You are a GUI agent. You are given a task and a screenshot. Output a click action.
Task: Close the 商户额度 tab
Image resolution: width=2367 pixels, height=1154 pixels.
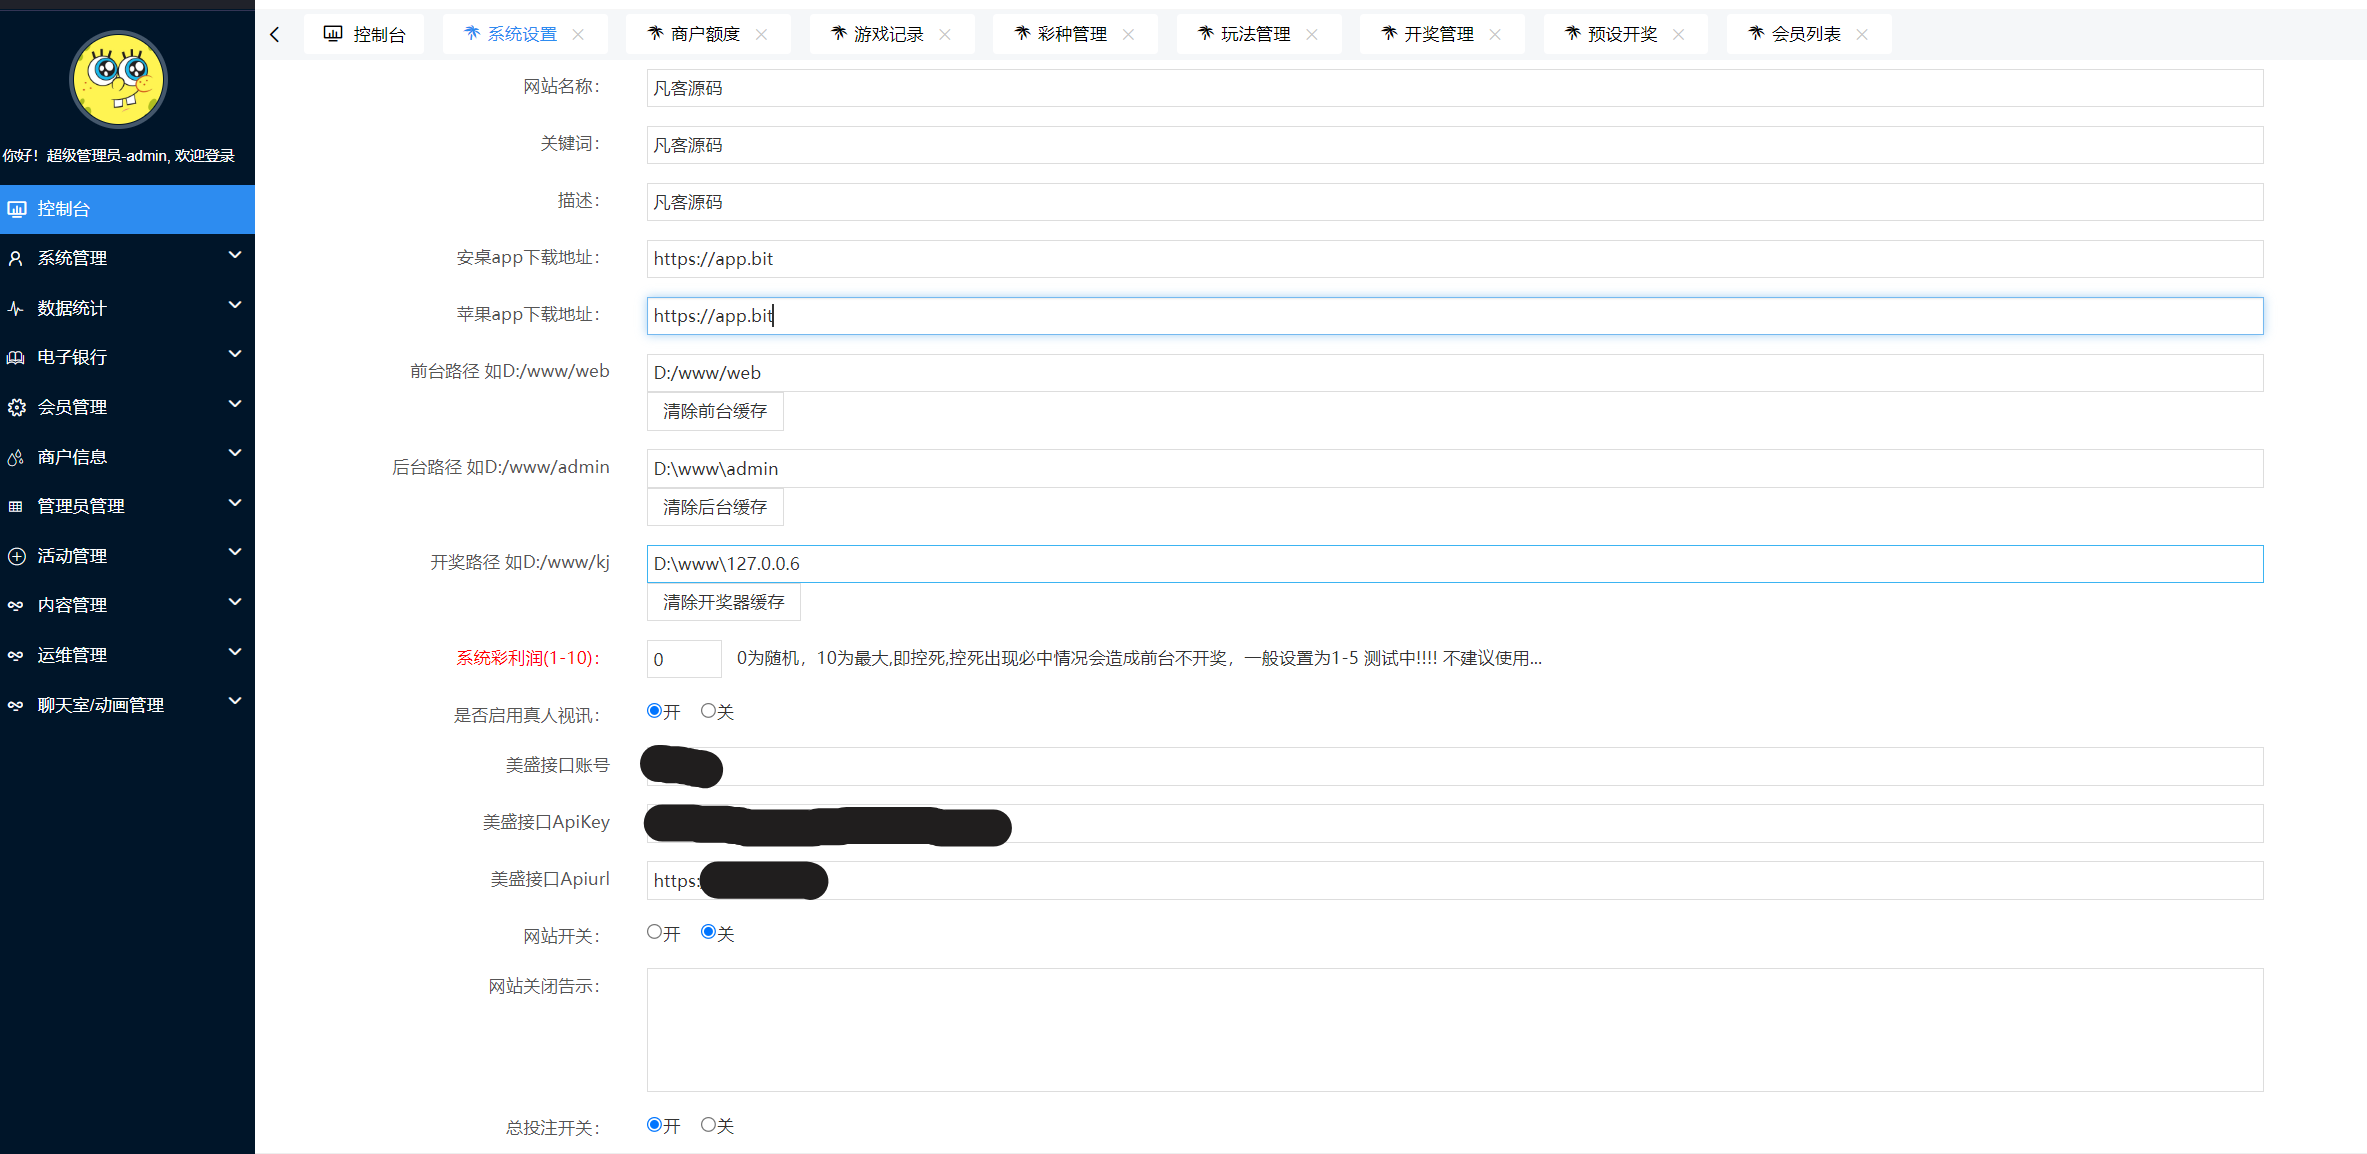pos(762,35)
